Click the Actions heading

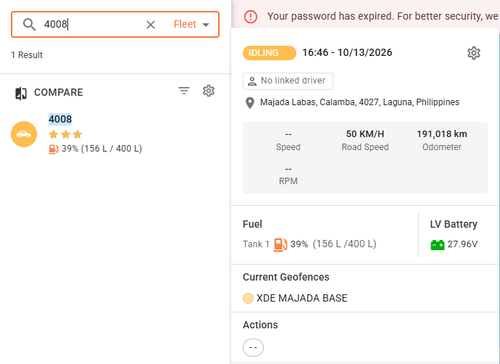tap(260, 325)
